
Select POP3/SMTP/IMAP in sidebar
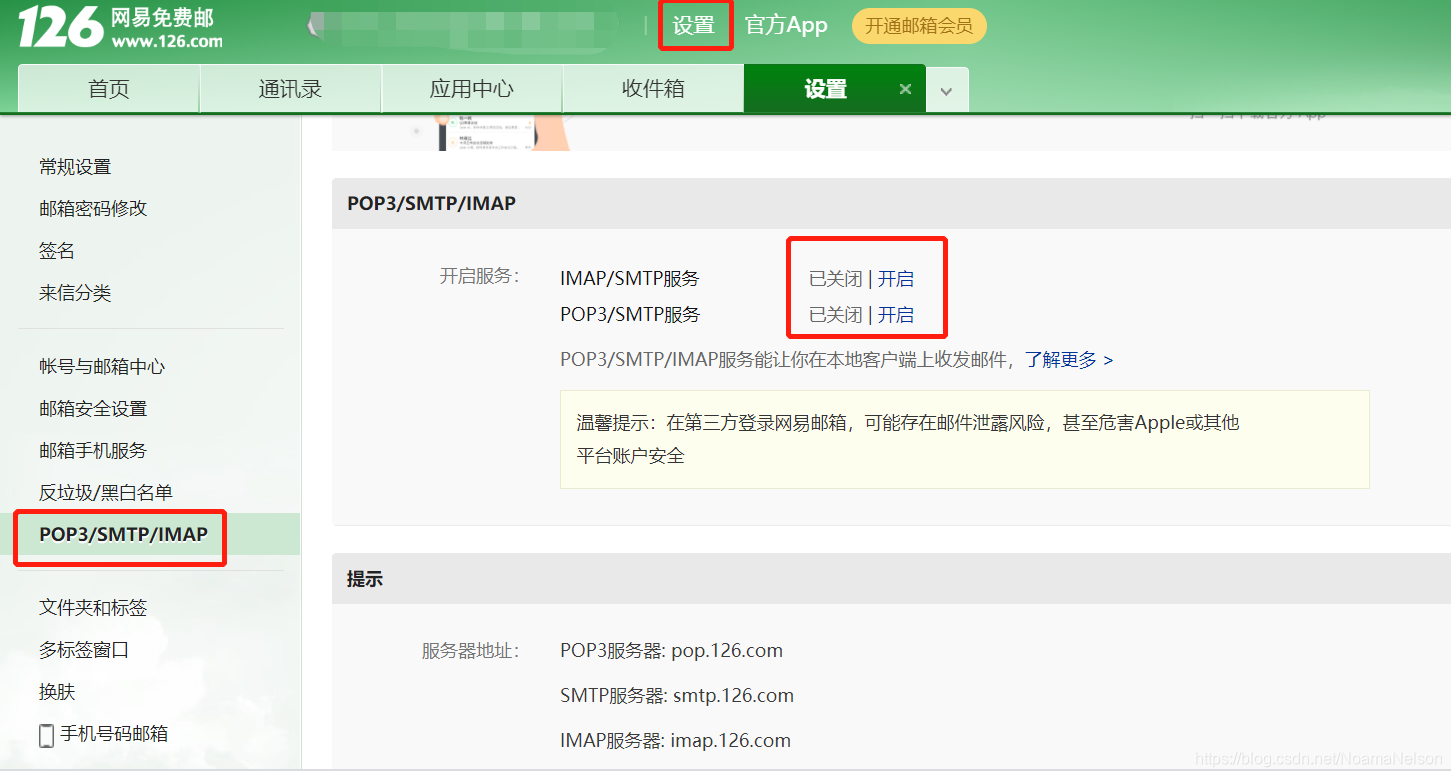pyautogui.click(x=124, y=535)
